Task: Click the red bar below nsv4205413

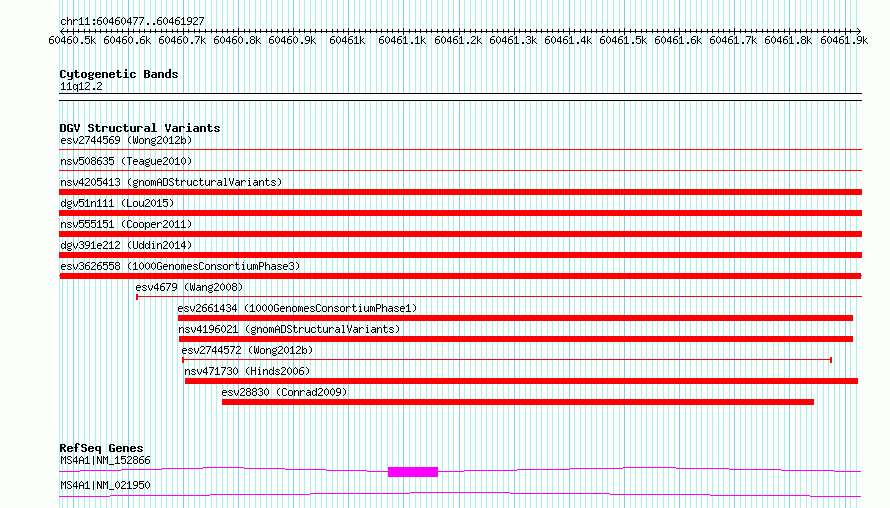Action: tap(460, 192)
